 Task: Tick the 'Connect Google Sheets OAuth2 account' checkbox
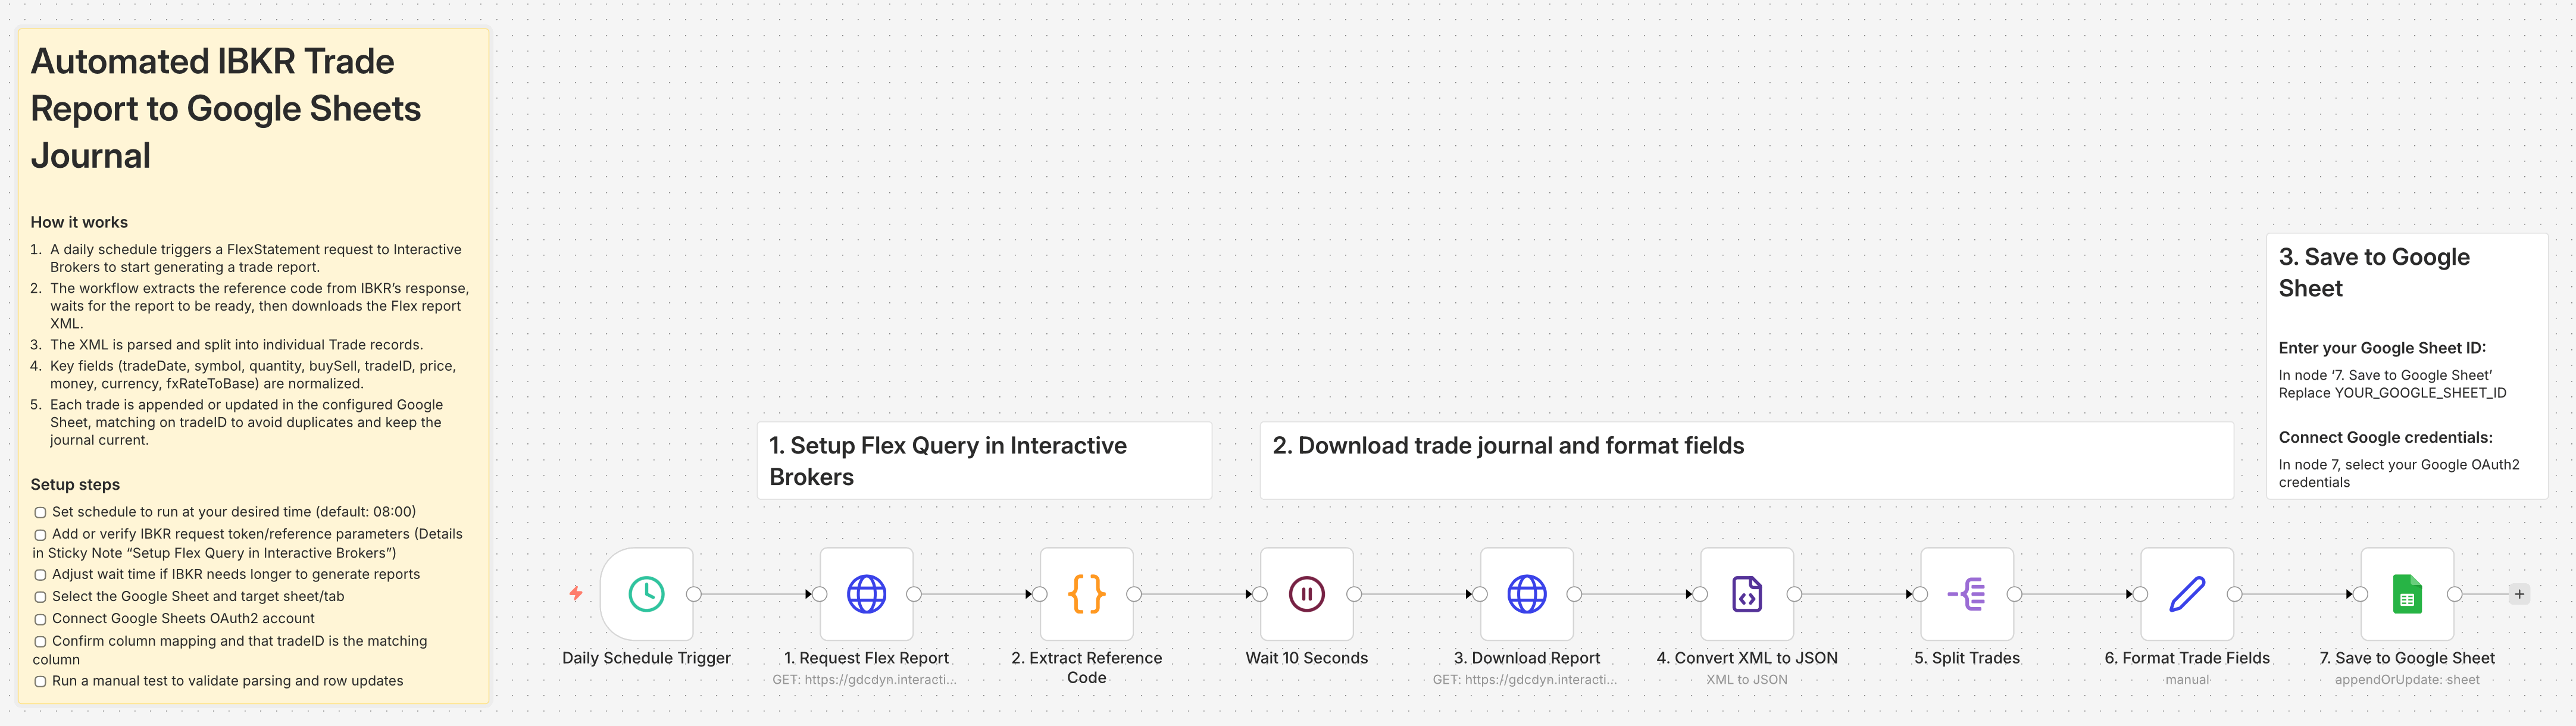[x=41, y=620]
